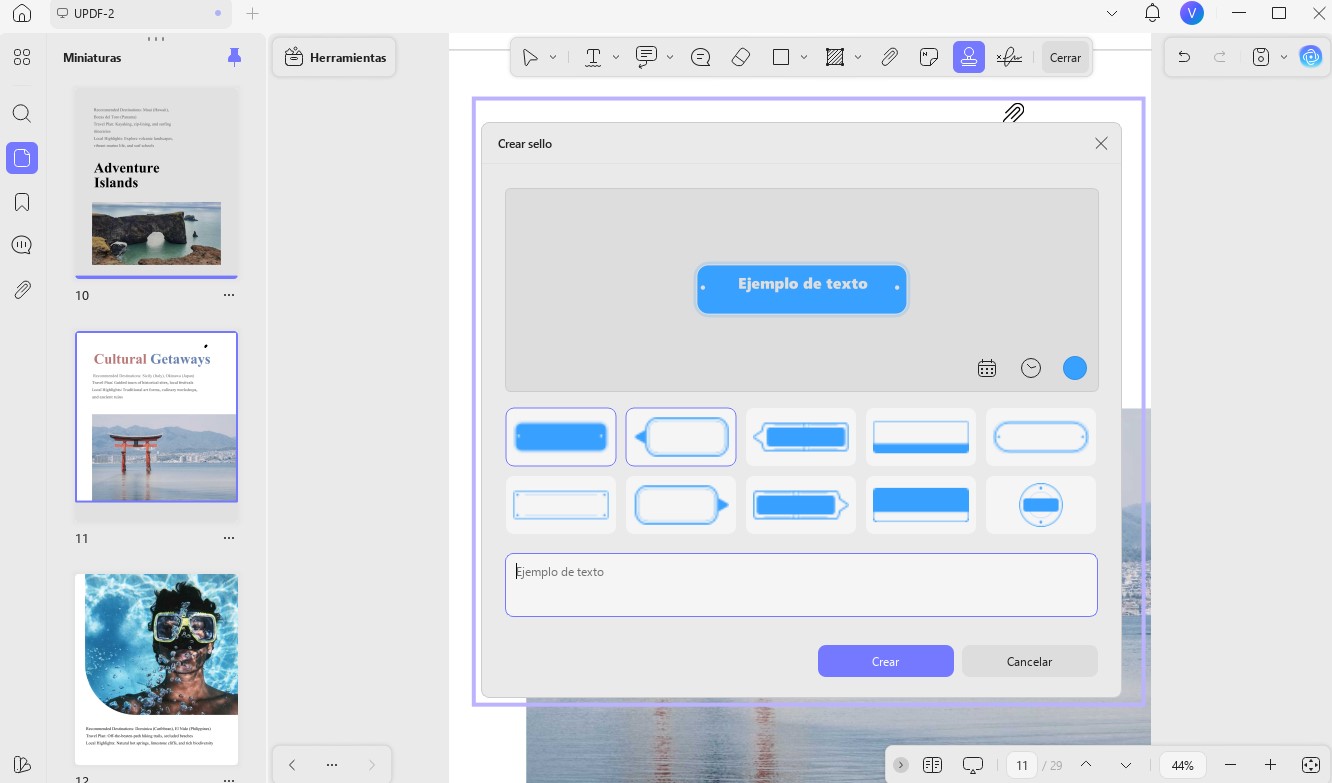This screenshot has width=1332, height=783.
Task: Click the Crear button
Action: [x=885, y=661]
